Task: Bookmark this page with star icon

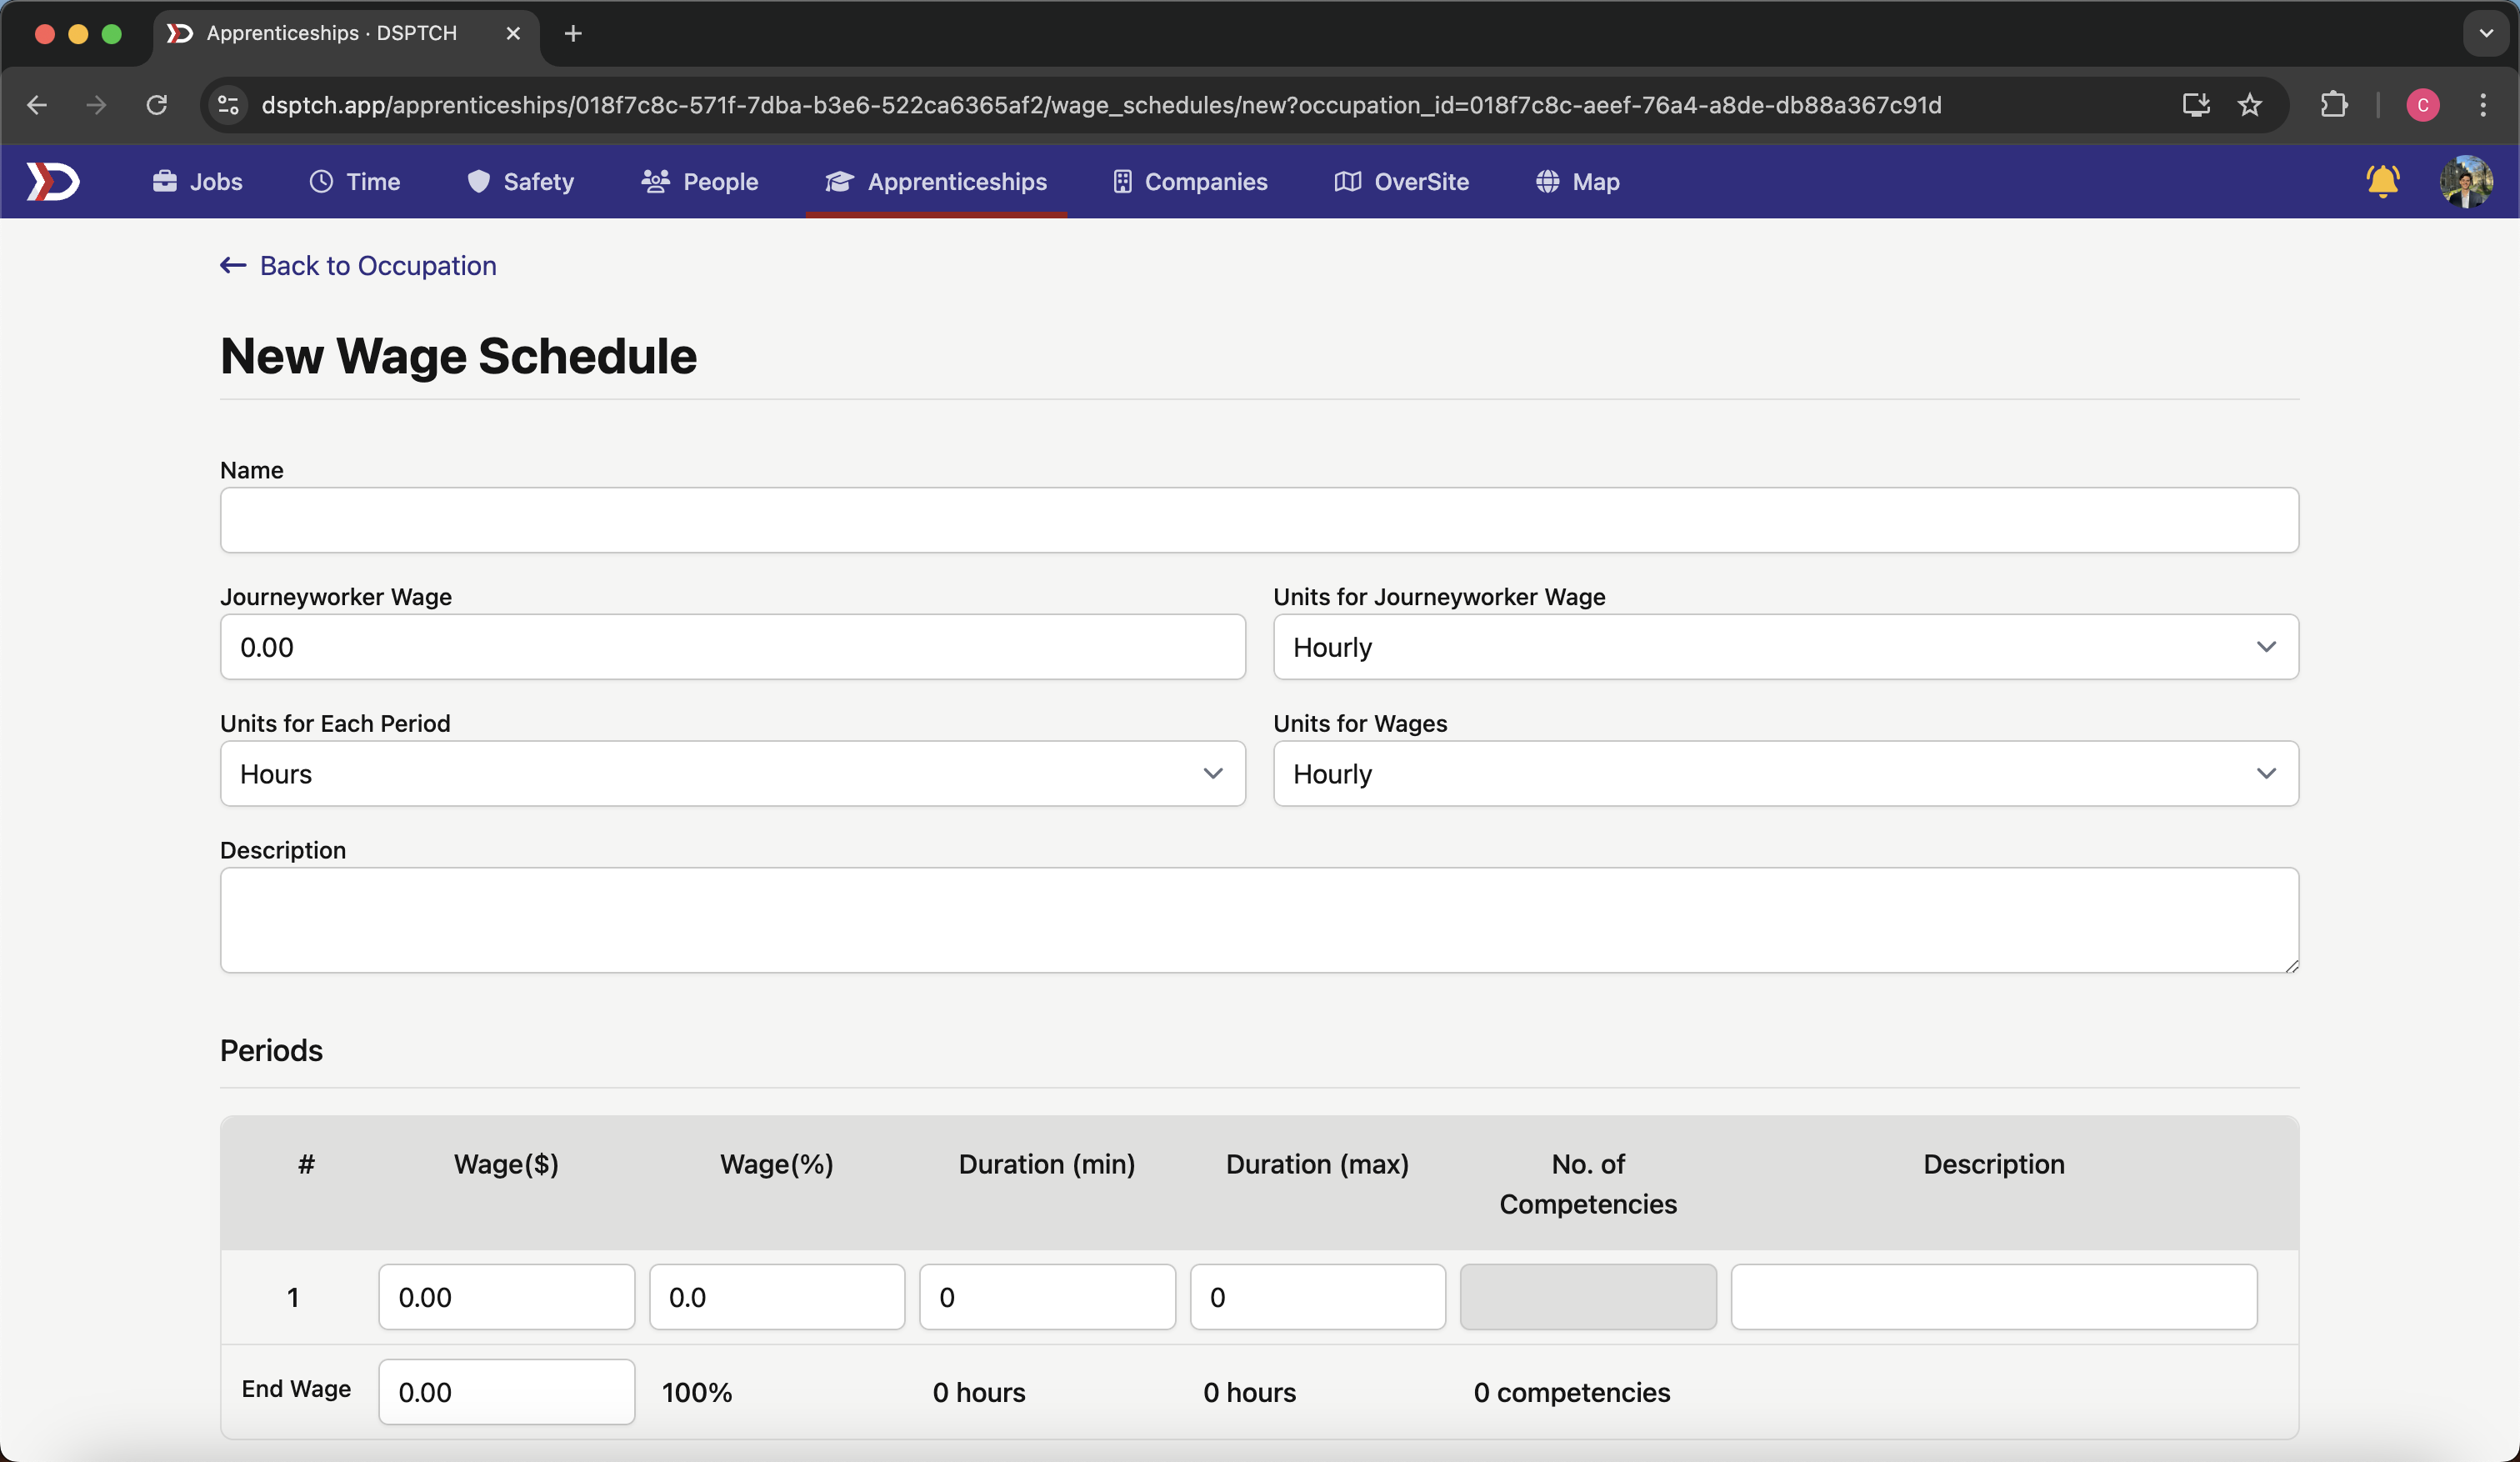Action: pyautogui.click(x=2250, y=105)
